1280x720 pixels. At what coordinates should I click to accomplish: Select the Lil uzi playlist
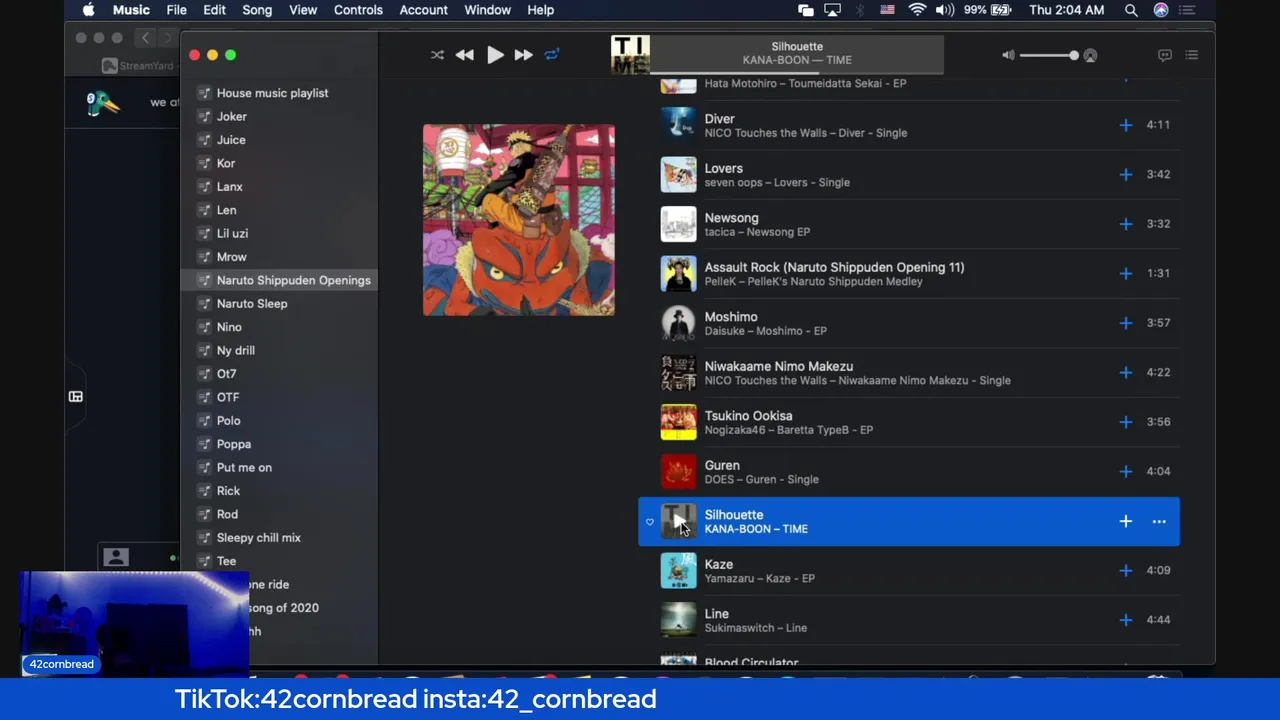tap(232, 233)
